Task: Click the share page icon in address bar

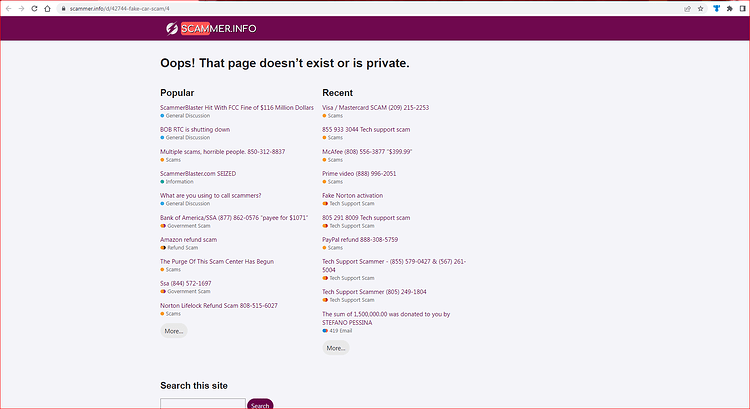Action: click(x=687, y=9)
